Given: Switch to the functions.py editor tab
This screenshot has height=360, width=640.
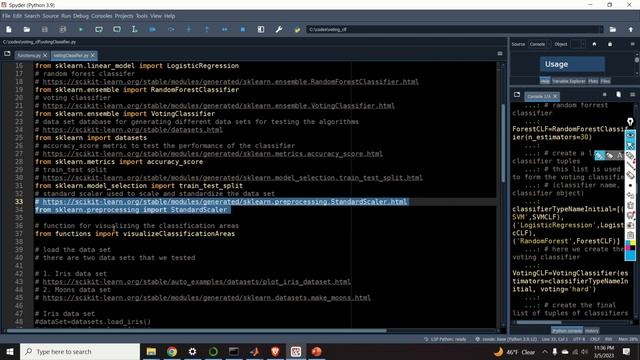Looking at the screenshot, I should [29, 55].
